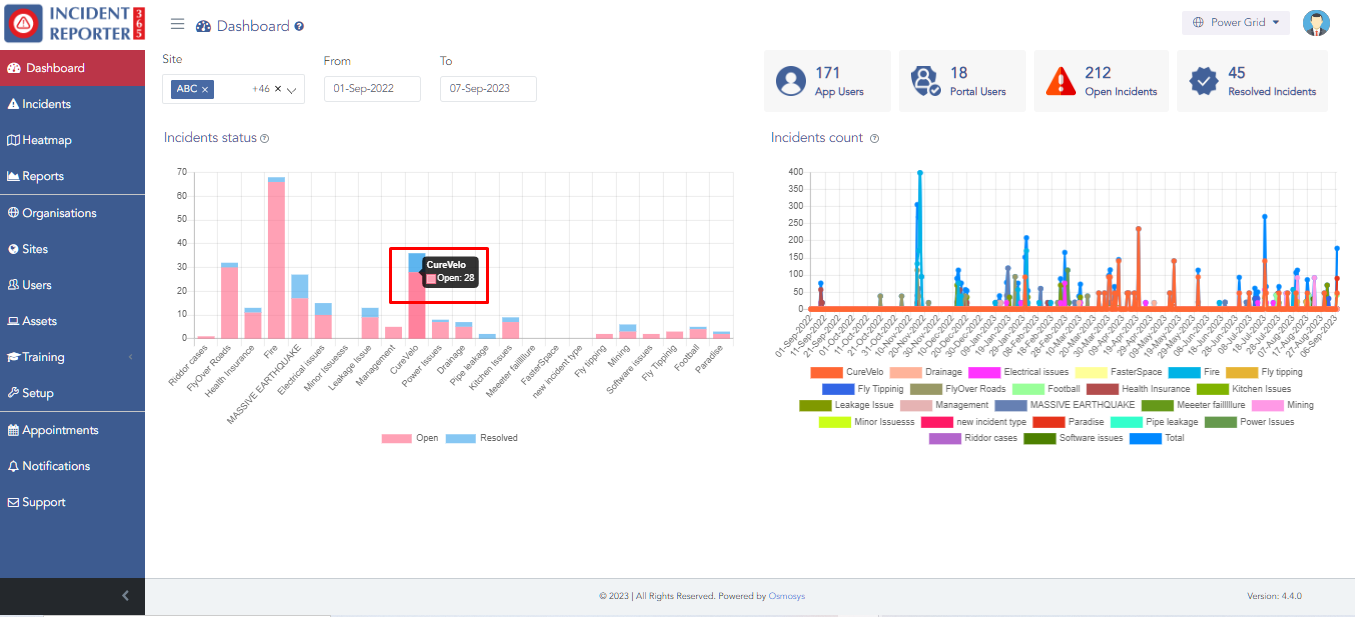1355x617 pixels.
Task: Open the Power Grid organisation dropdown
Action: pyautogui.click(x=1235, y=23)
